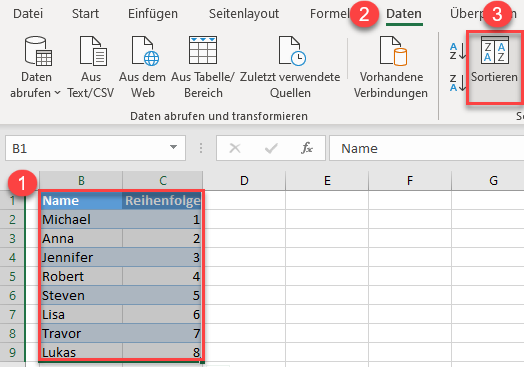Viewport: 524px width, 367px height.
Task: Select column C header
Action: coord(163,180)
